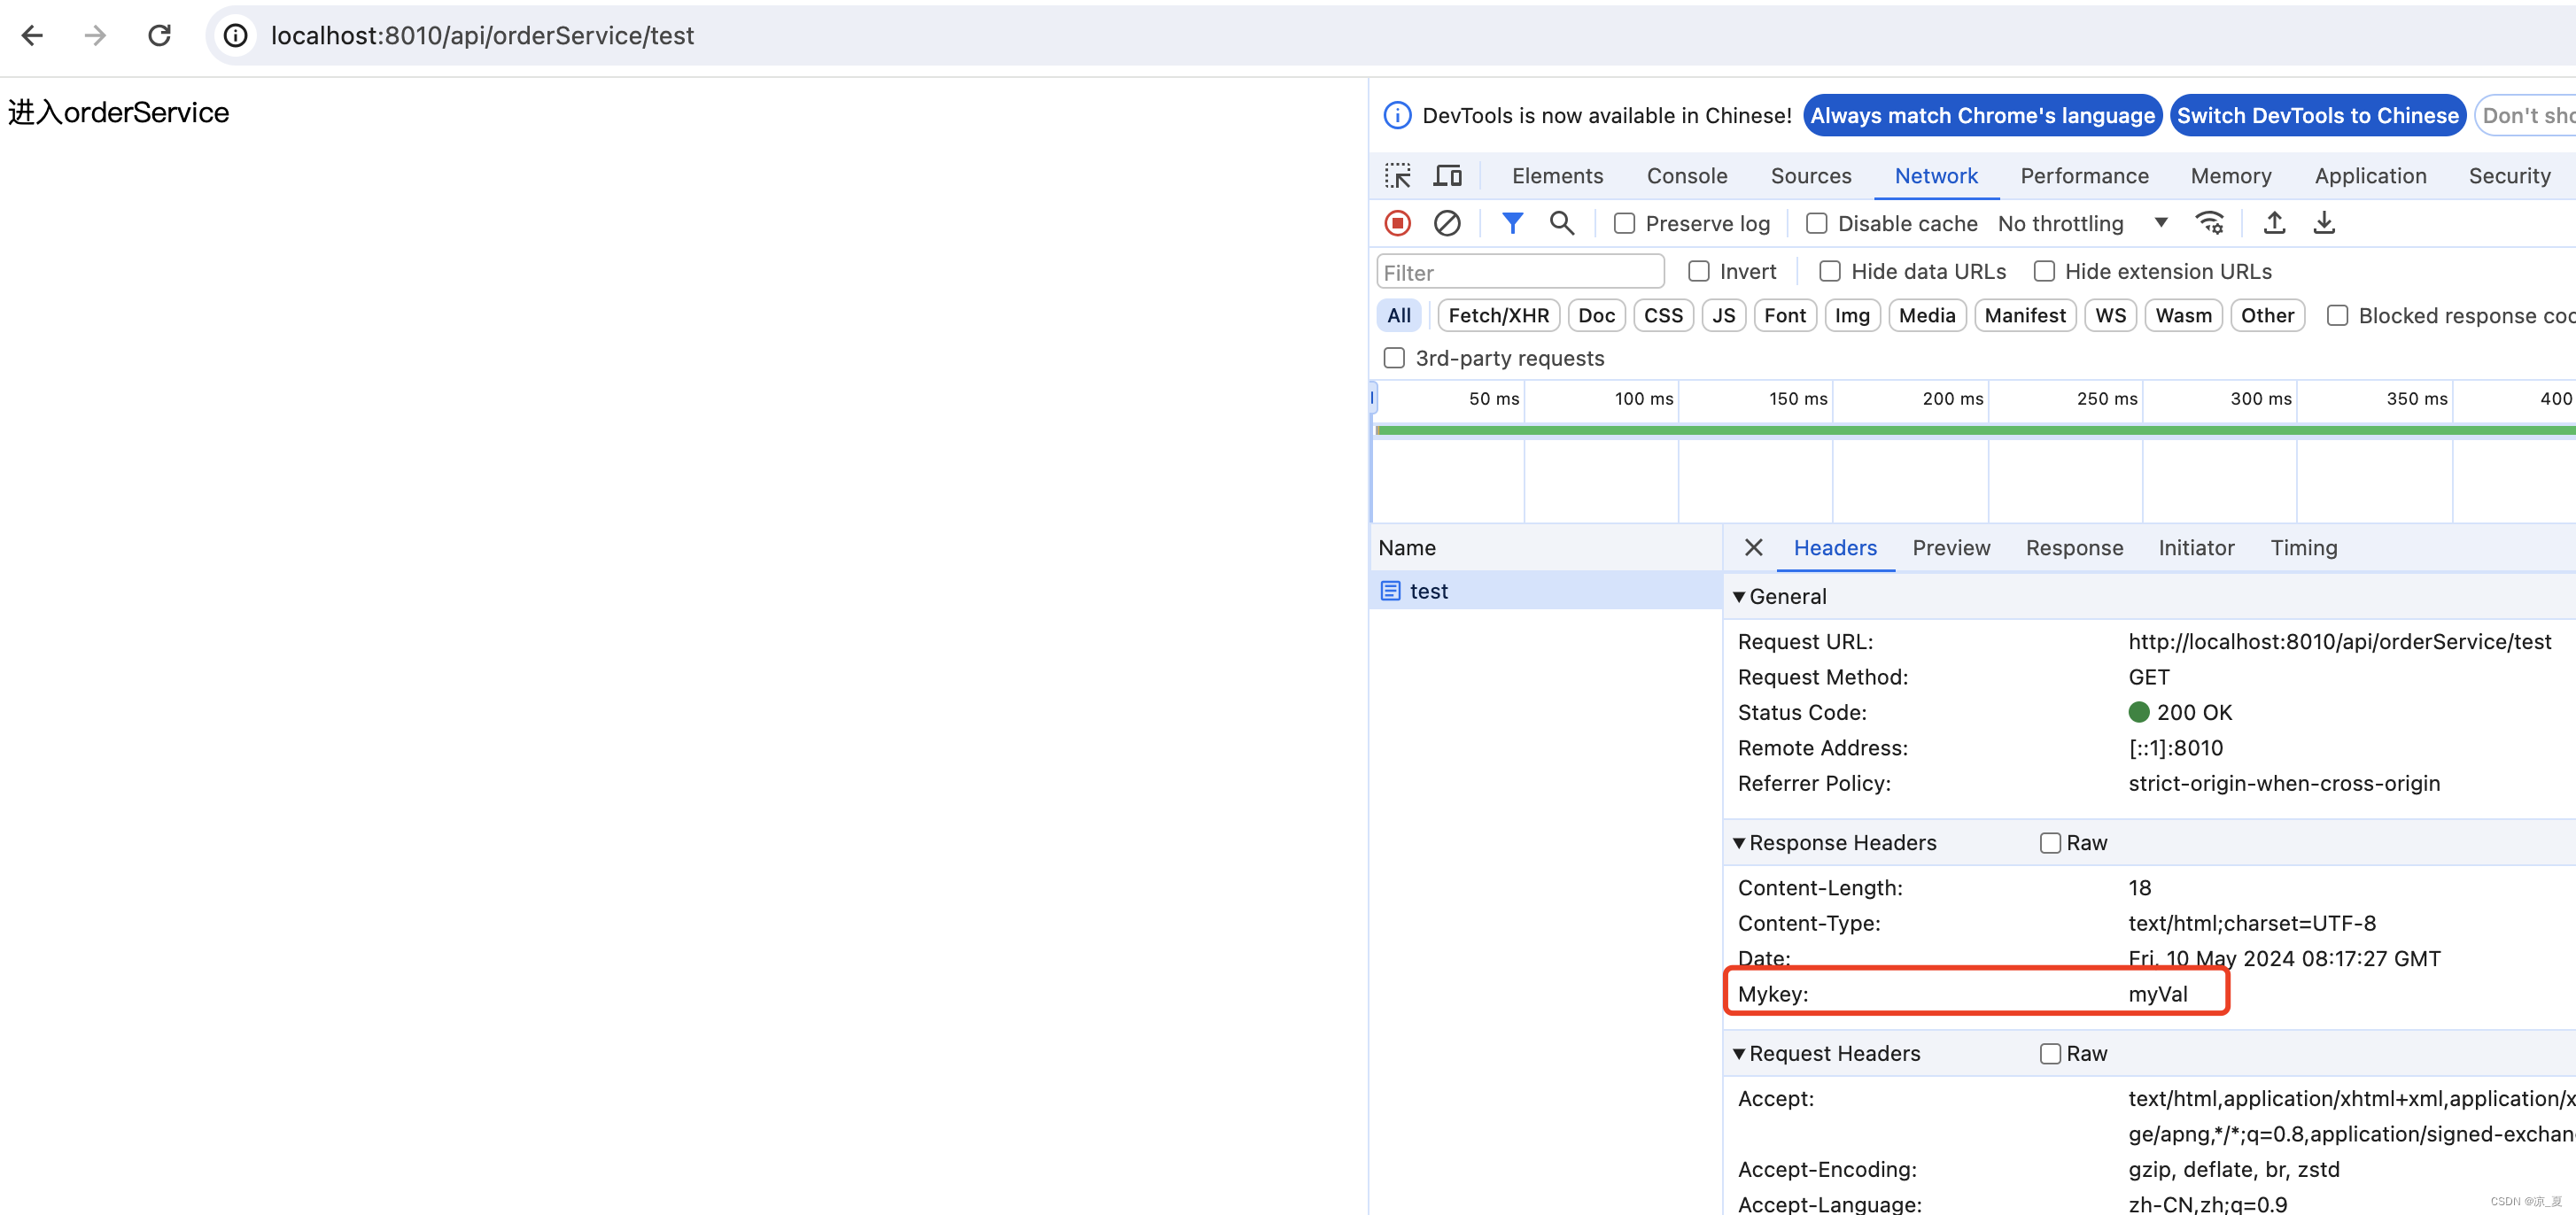Open the Sources tab
Screen dimensions: 2576x1215
(1811, 176)
